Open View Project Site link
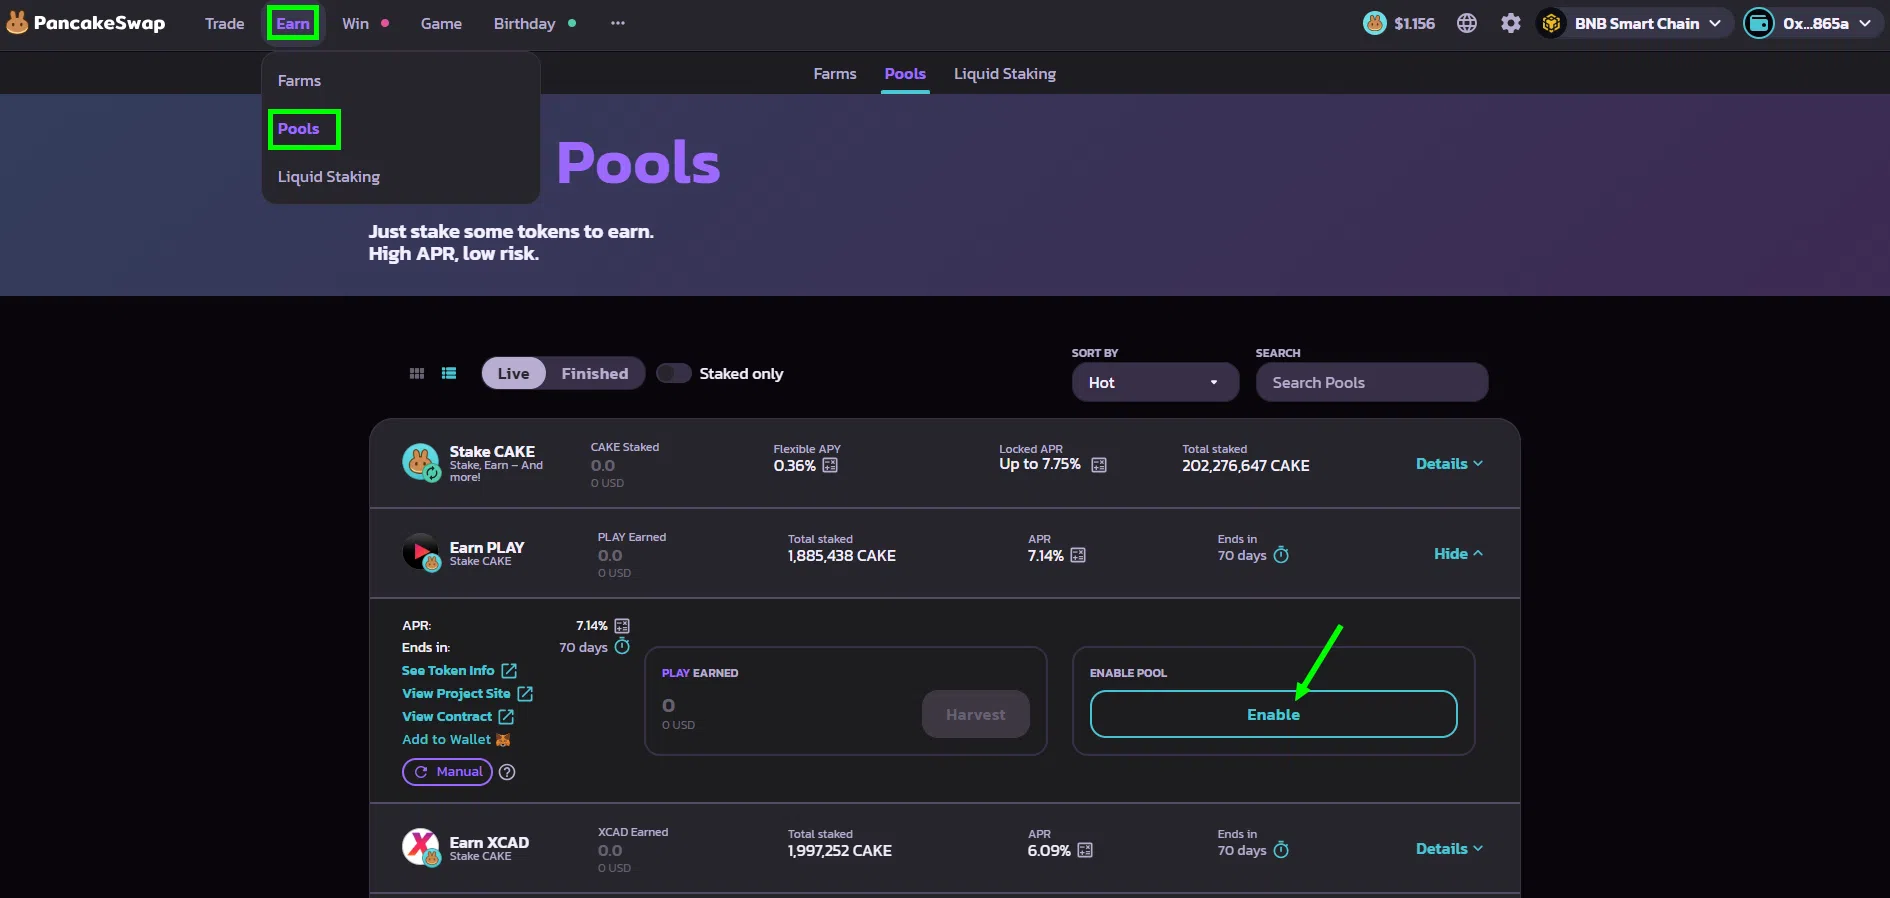The height and width of the screenshot is (898, 1890). point(456,694)
